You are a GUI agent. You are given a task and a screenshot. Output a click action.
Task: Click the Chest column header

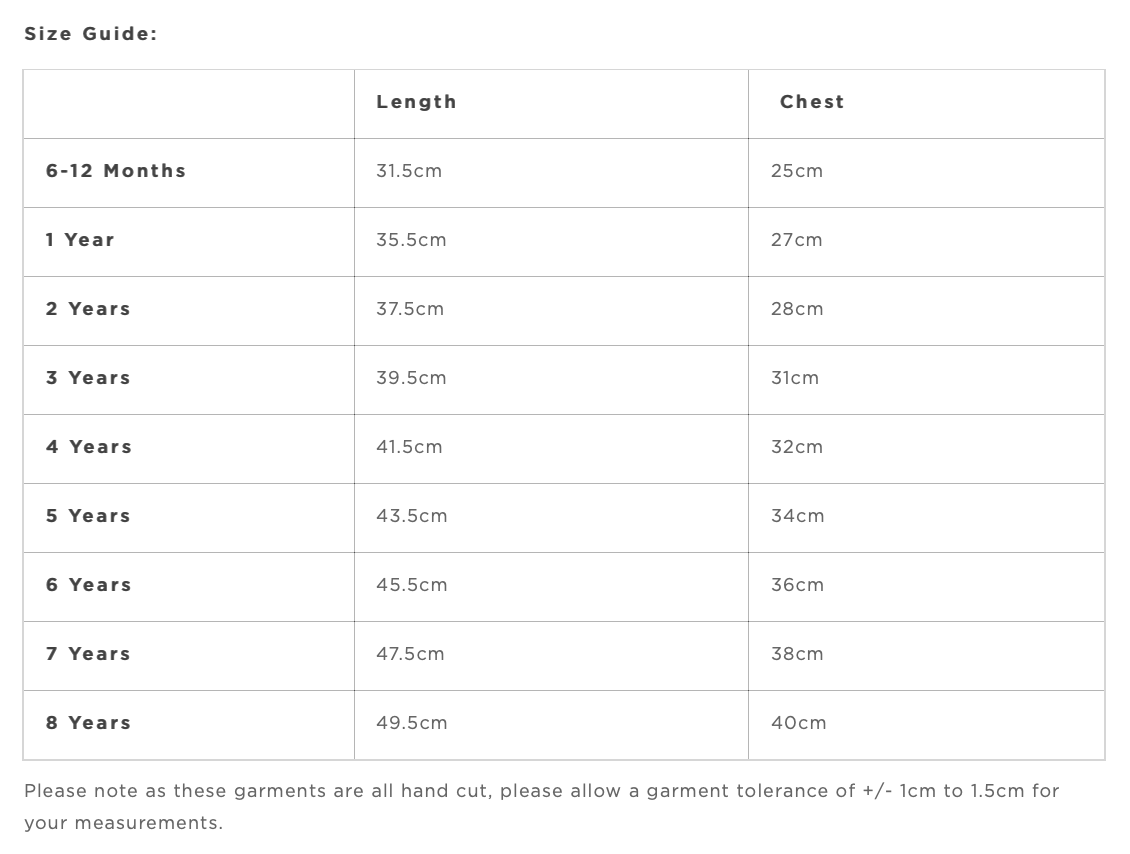tap(812, 102)
